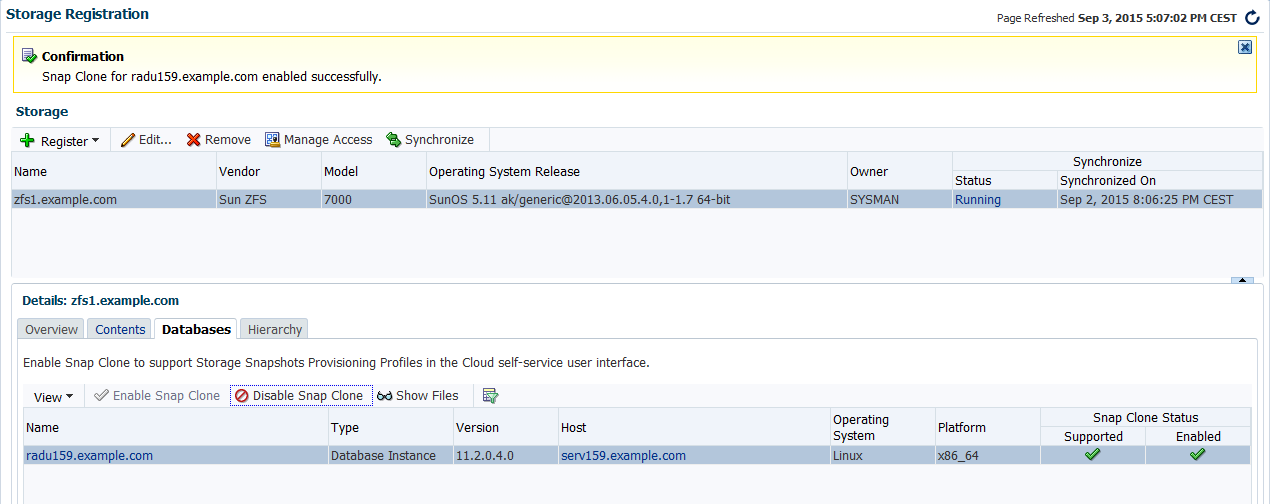1270x504 pixels.
Task: Click the page refresh icon
Action: coord(1252,18)
